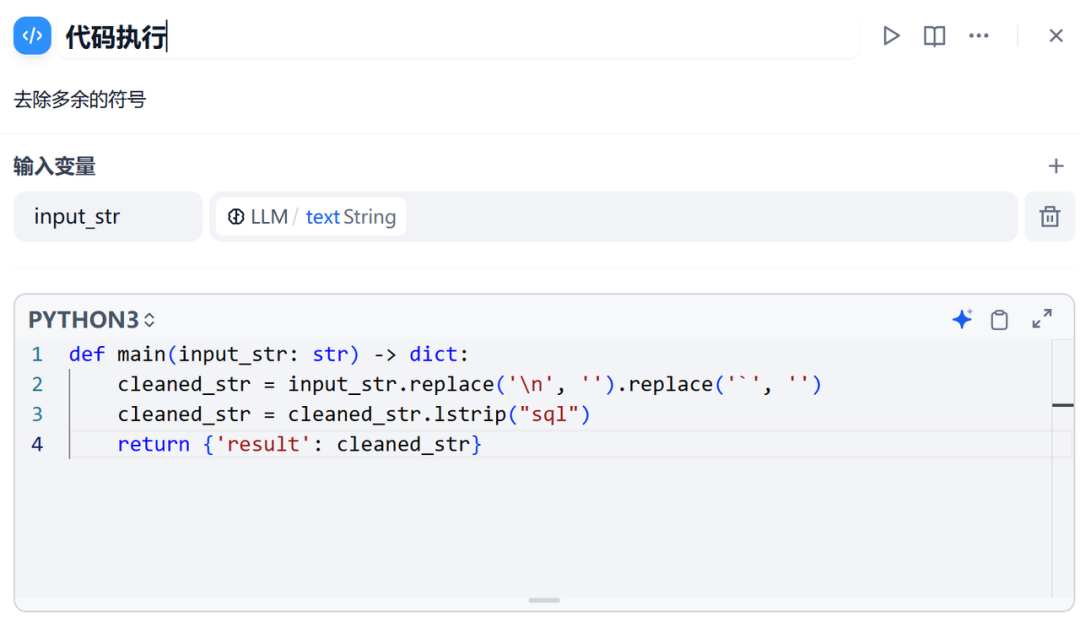Screen dimensions: 1080x617
Task: Copy the code to clipboard
Action: point(999,319)
